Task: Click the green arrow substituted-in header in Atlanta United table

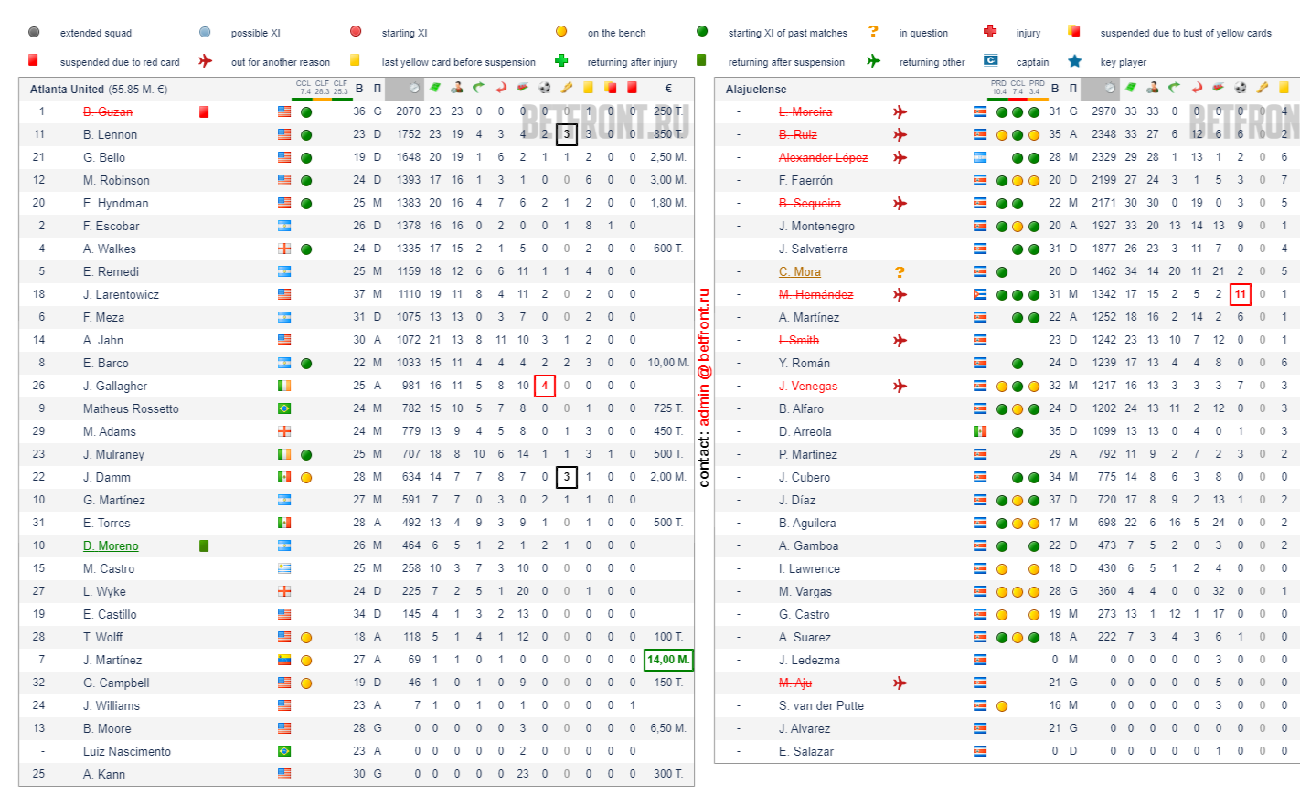Action: 478,88
